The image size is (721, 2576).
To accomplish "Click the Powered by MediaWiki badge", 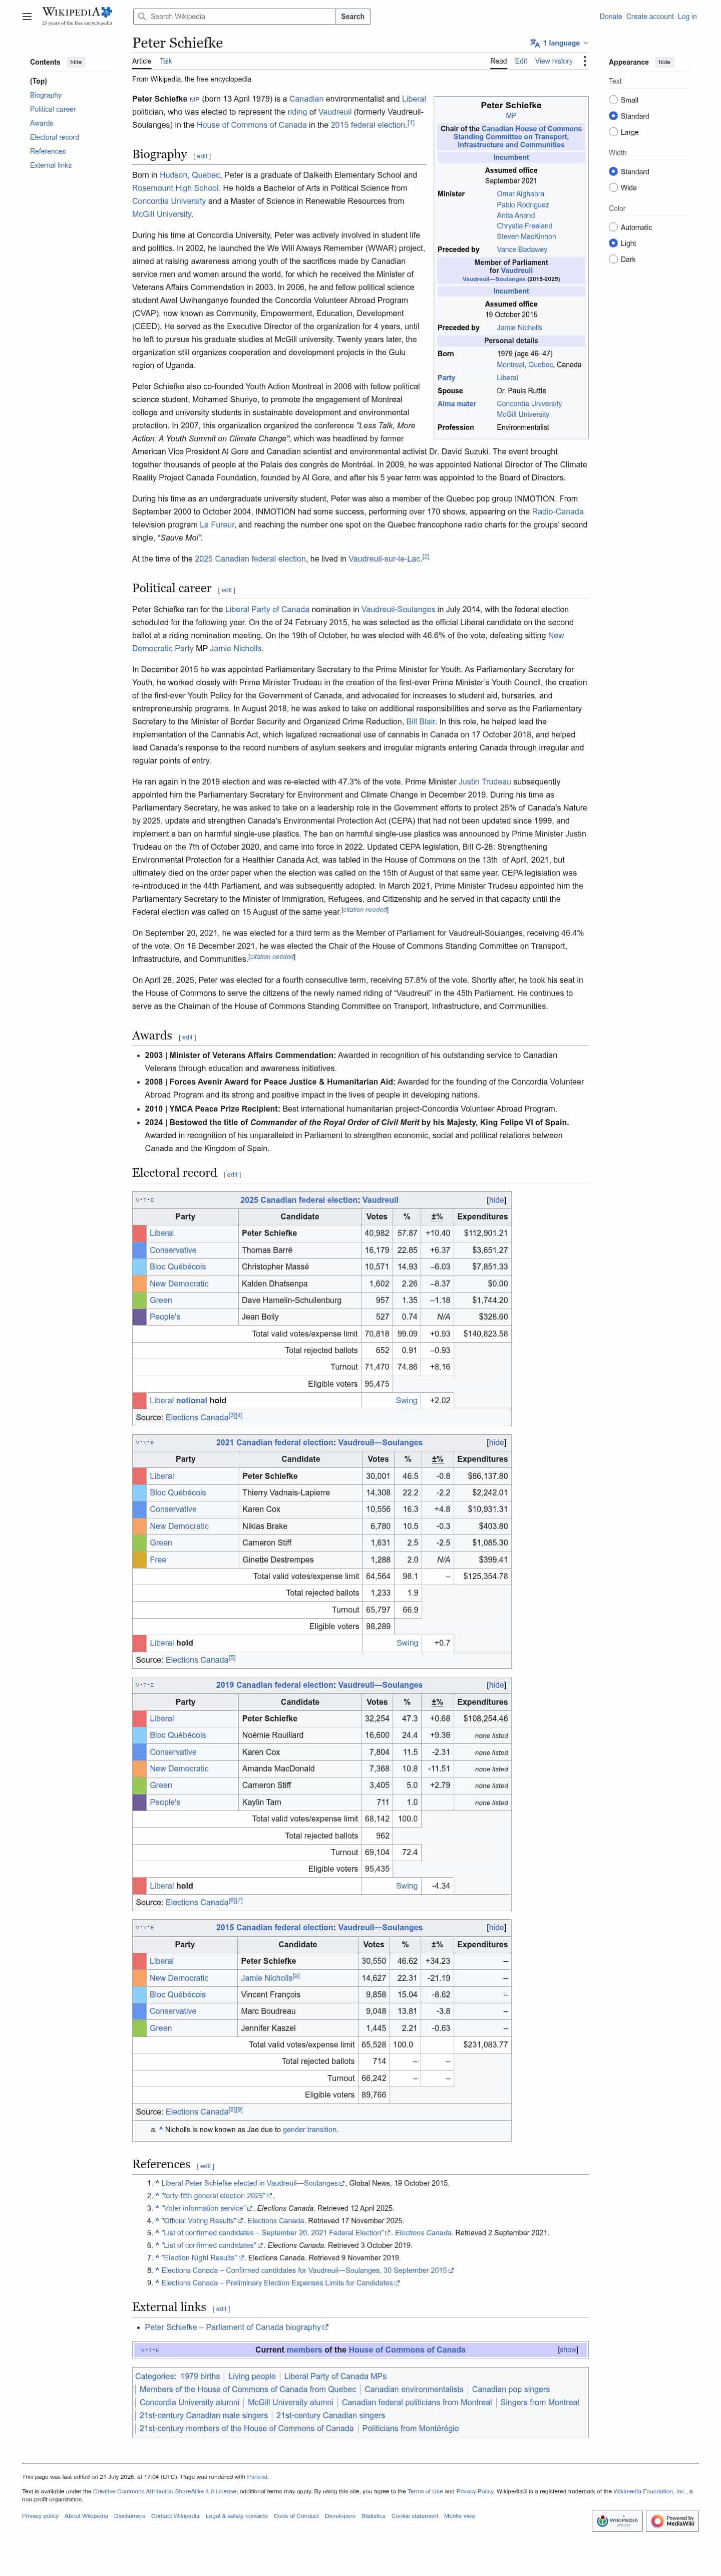I will [672, 2520].
